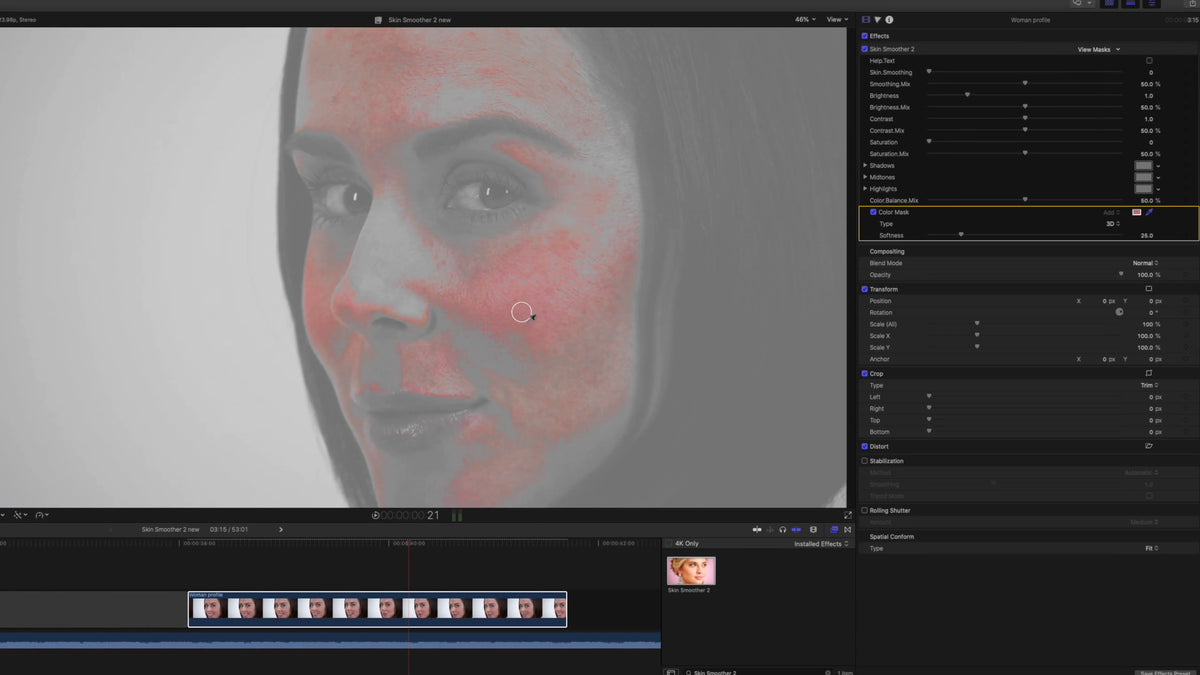Expand the Midtones disclosure triangle
This screenshot has width=1200, height=675.
tap(866, 177)
